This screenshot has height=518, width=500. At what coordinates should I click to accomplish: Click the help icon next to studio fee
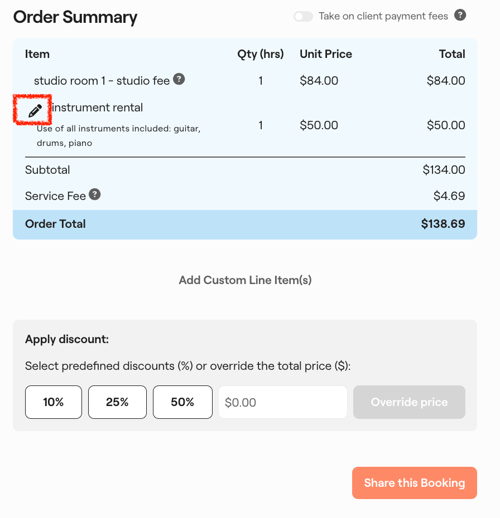coord(179,79)
